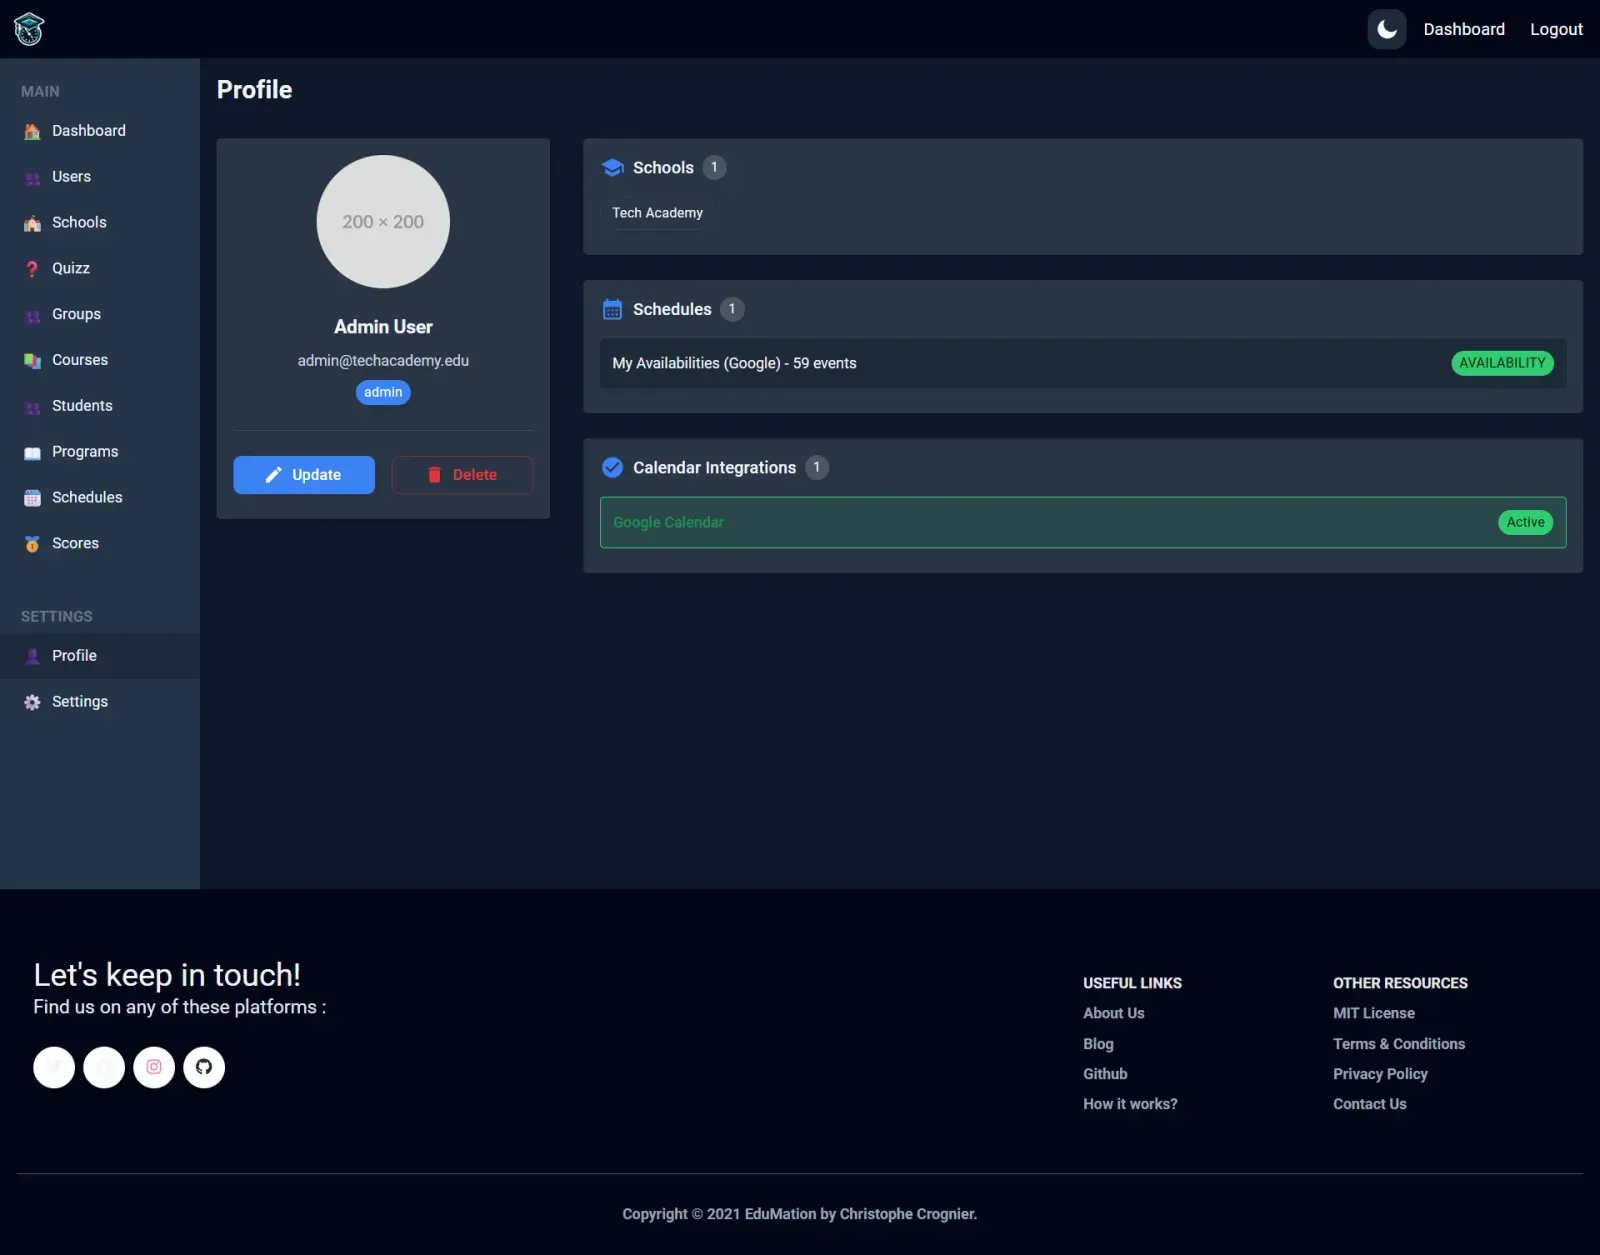1600x1255 pixels.
Task: Open Settings in sidebar
Action: coord(100,702)
